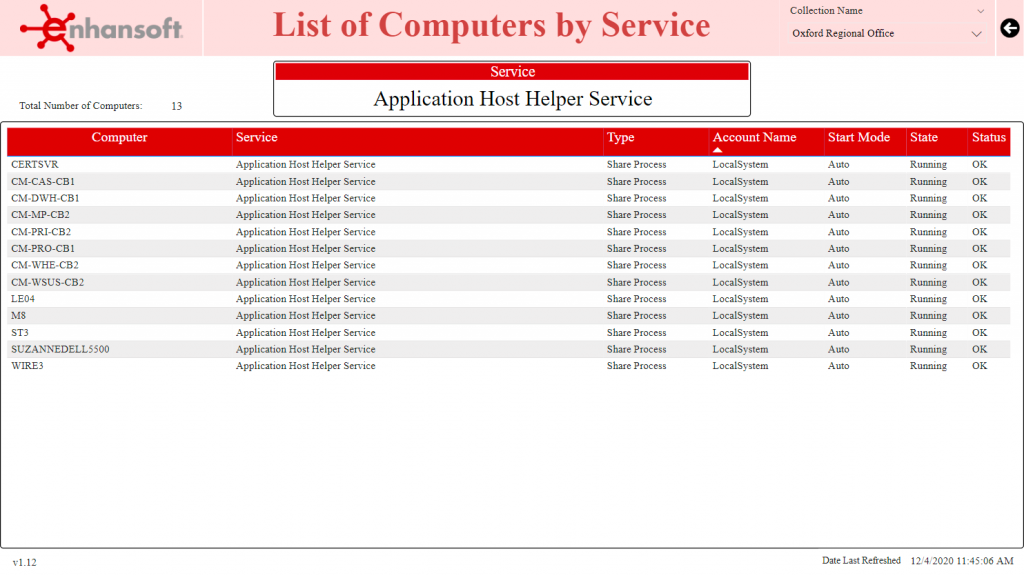Click the back arrow icon
The image size is (1024, 576).
[1010, 28]
